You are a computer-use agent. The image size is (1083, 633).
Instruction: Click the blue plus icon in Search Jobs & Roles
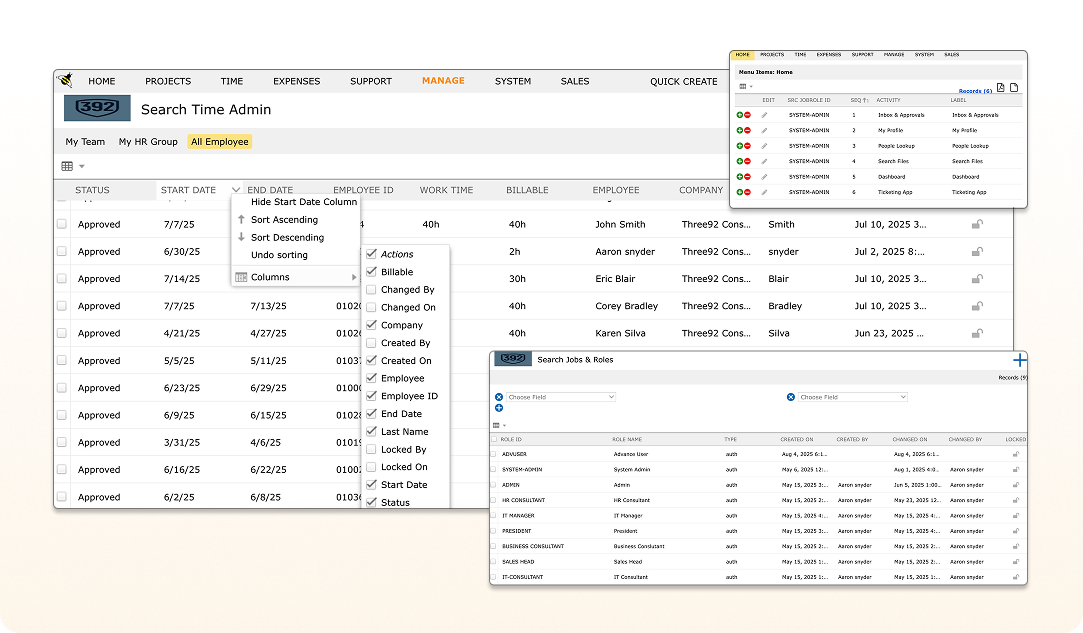point(1019,360)
